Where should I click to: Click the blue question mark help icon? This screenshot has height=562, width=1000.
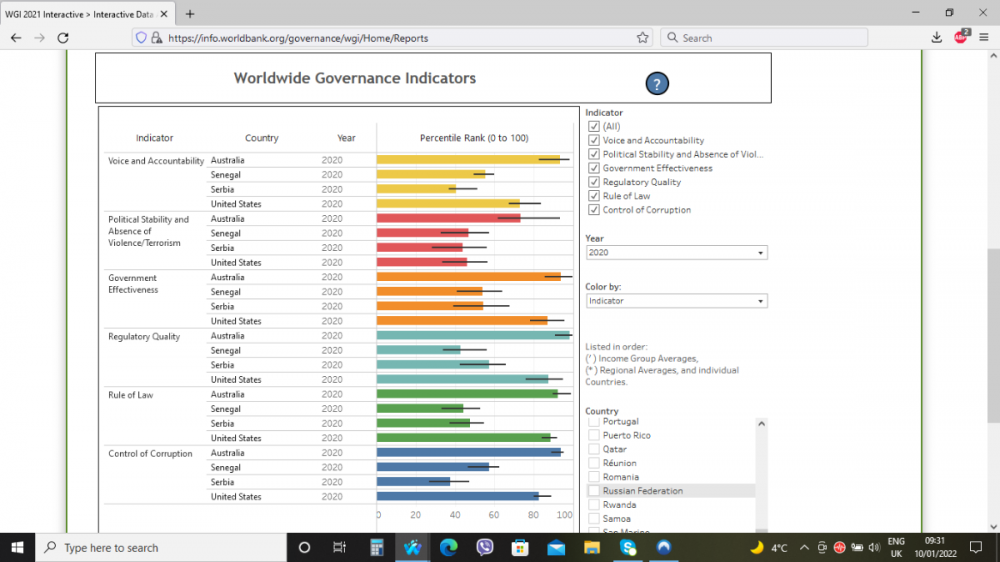point(656,84)
